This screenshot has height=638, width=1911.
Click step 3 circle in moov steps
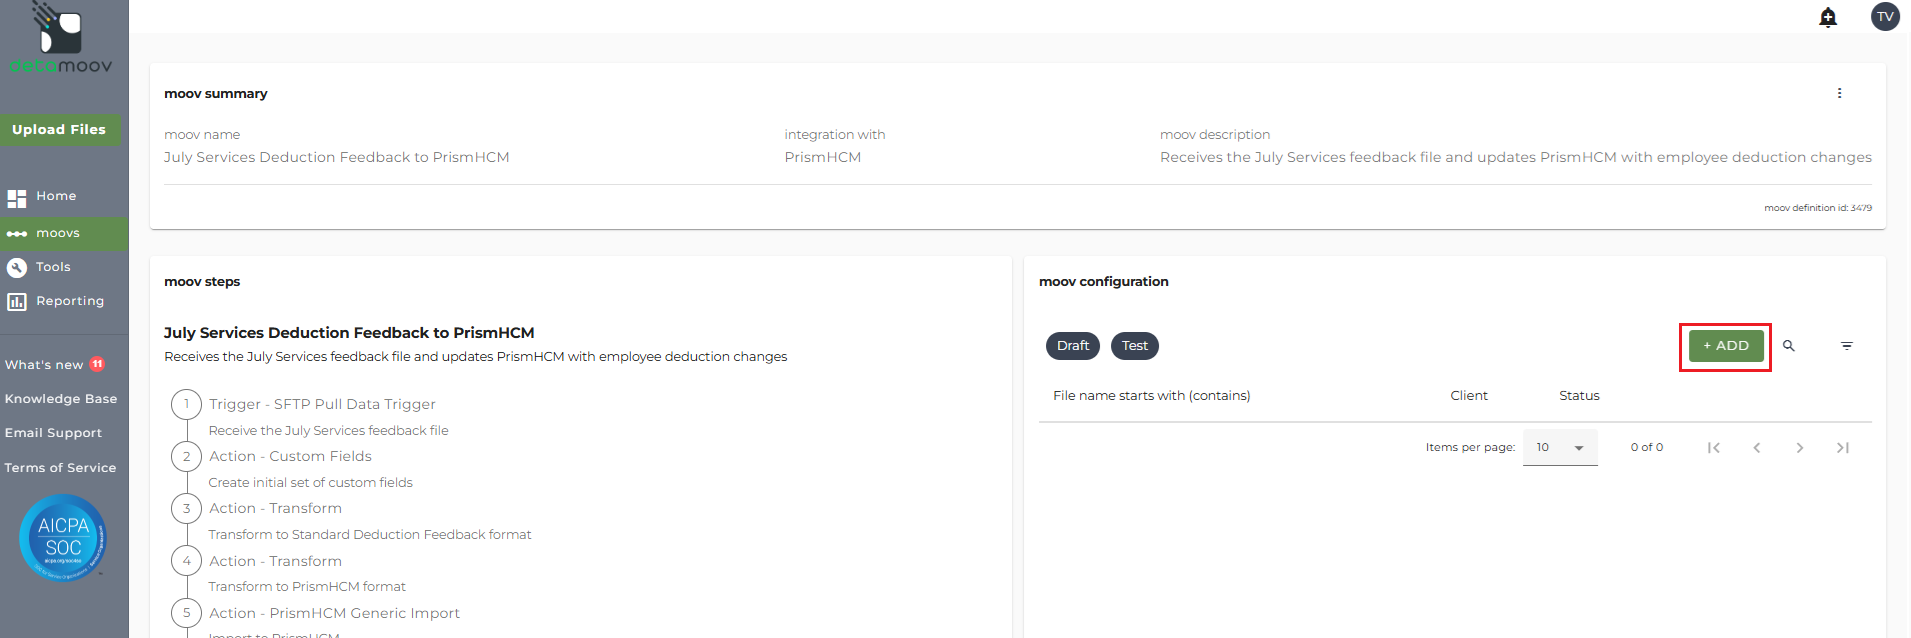coord(186,508)
